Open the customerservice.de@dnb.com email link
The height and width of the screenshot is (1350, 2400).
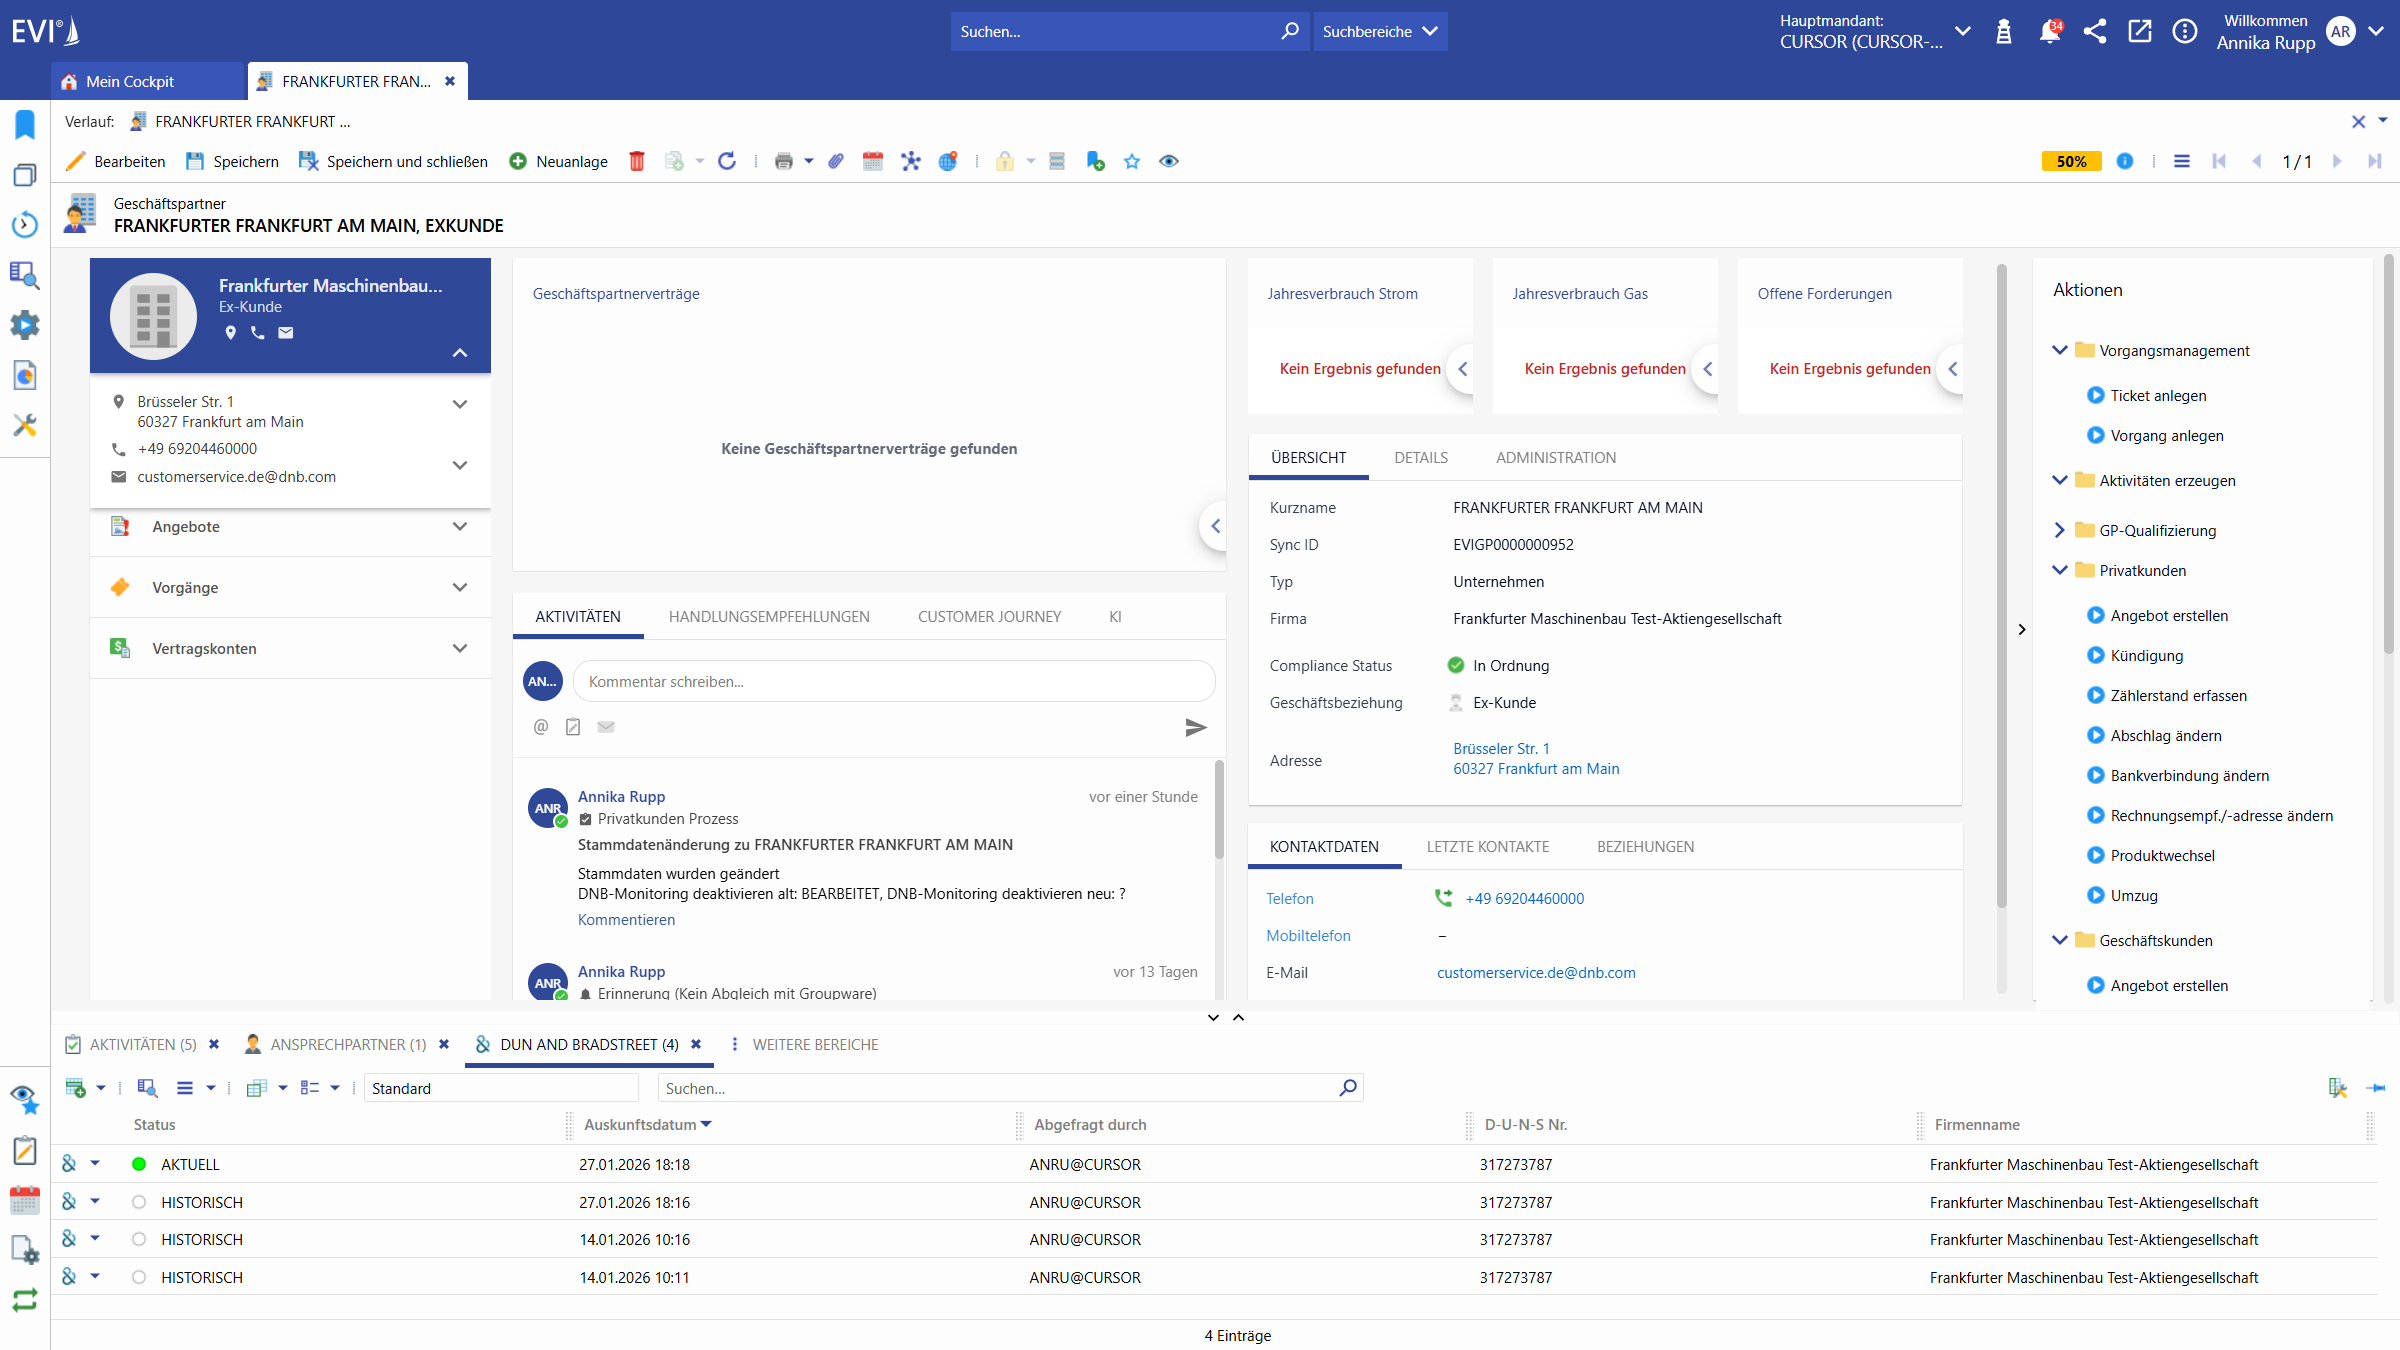pos(1536,972)
